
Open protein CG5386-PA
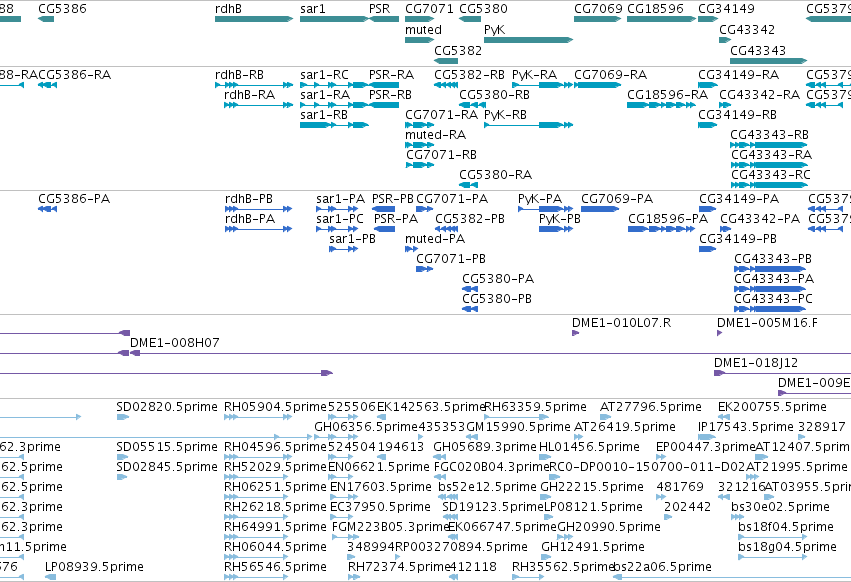[x=74, y=199]
